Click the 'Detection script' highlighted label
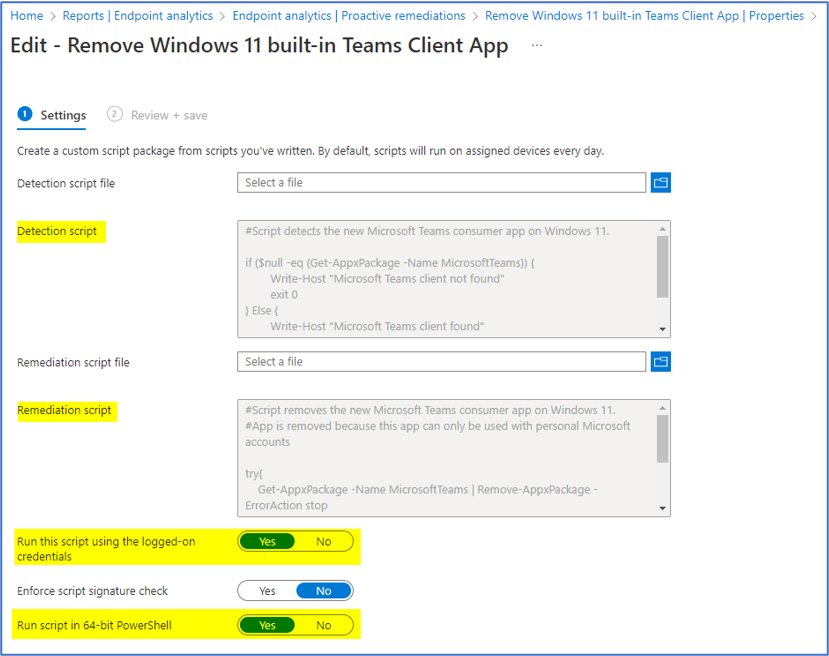This screenshot has height=656, width=829. point(57,232)
